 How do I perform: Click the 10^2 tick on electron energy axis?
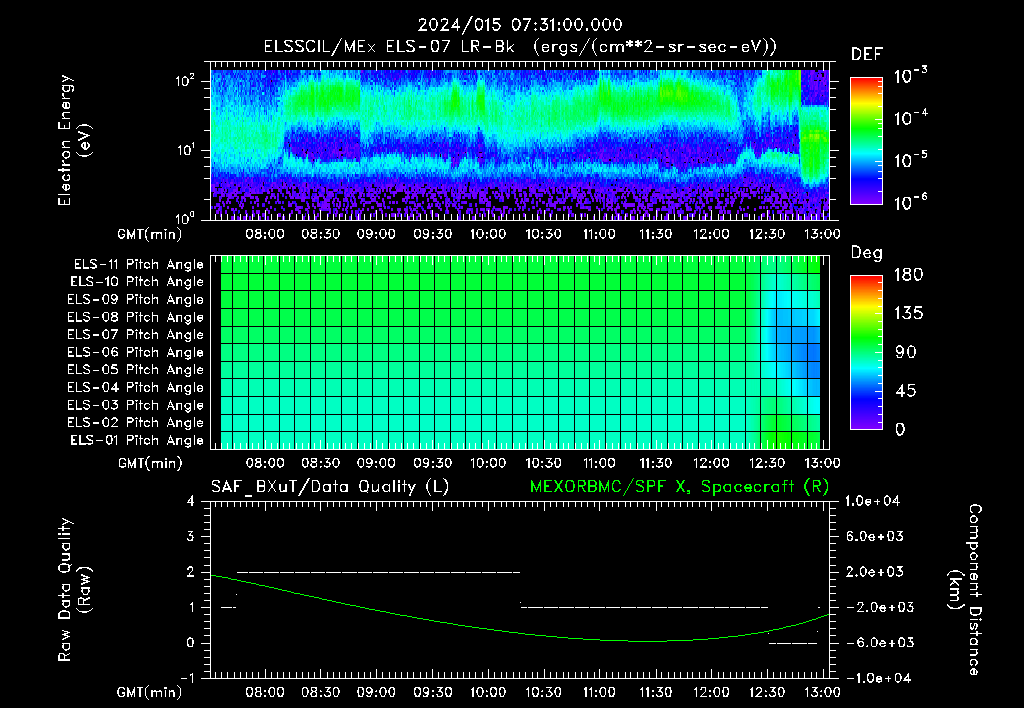coord(185,81)
